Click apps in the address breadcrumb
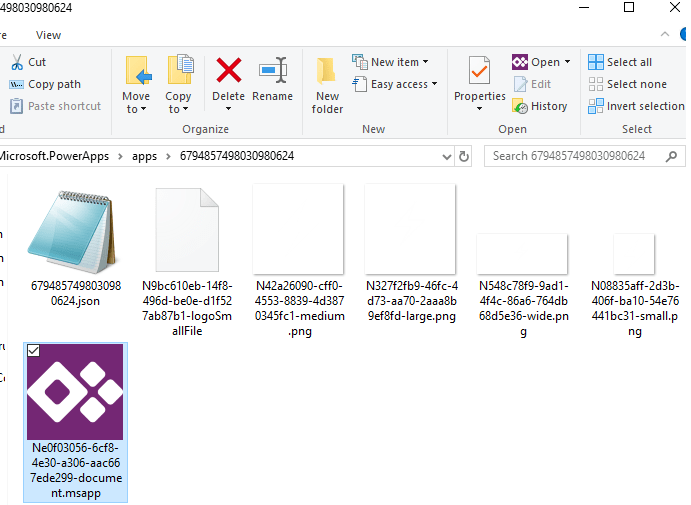Image resolution: width=691 pixels, height=505 pixels. 144,156
